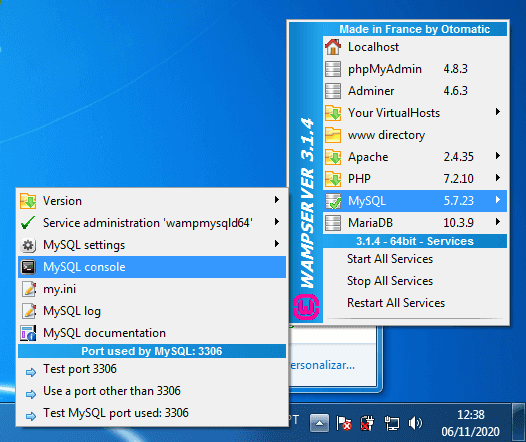Screen dimensions: 526x442
Task: Click the Your VirtualHosts folder icon
Action: [333, 113]
